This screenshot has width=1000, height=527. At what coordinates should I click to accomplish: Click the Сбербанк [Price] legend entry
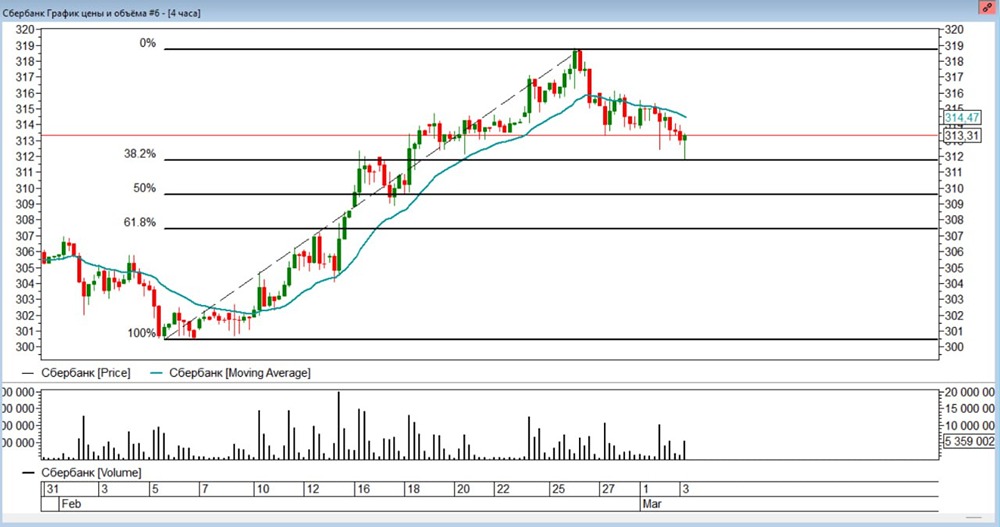[x=85, y=373]
